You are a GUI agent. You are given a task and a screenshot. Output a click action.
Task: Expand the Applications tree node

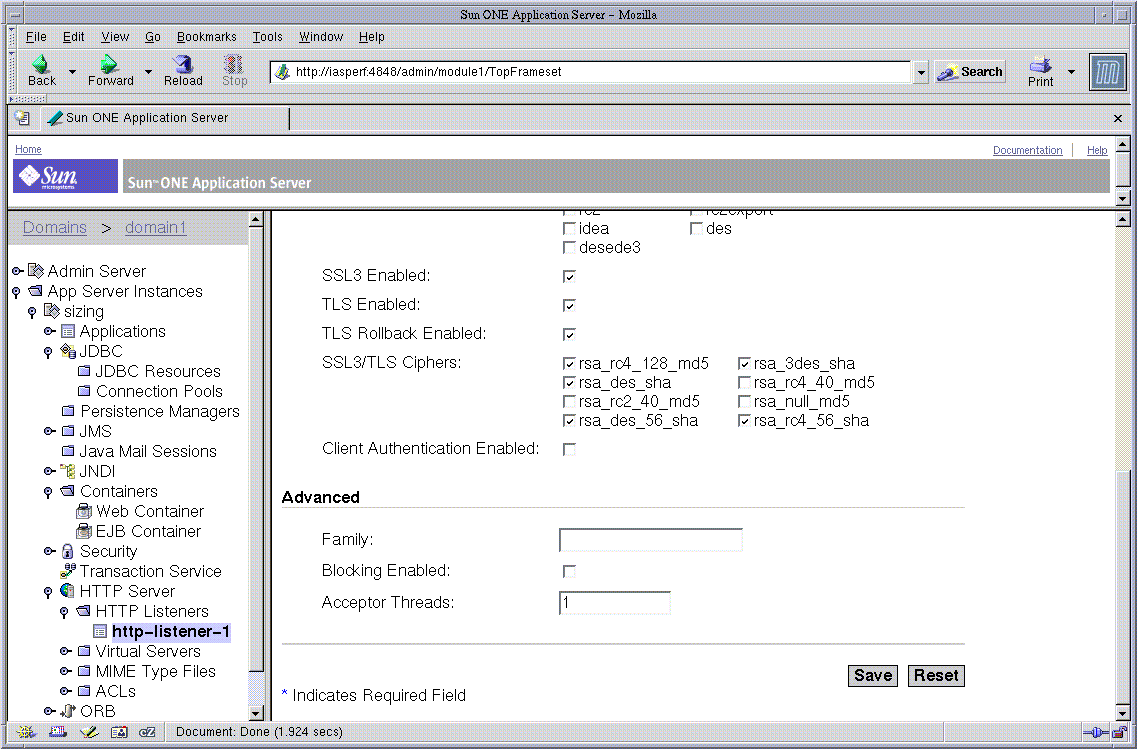(x=49, y=331)
